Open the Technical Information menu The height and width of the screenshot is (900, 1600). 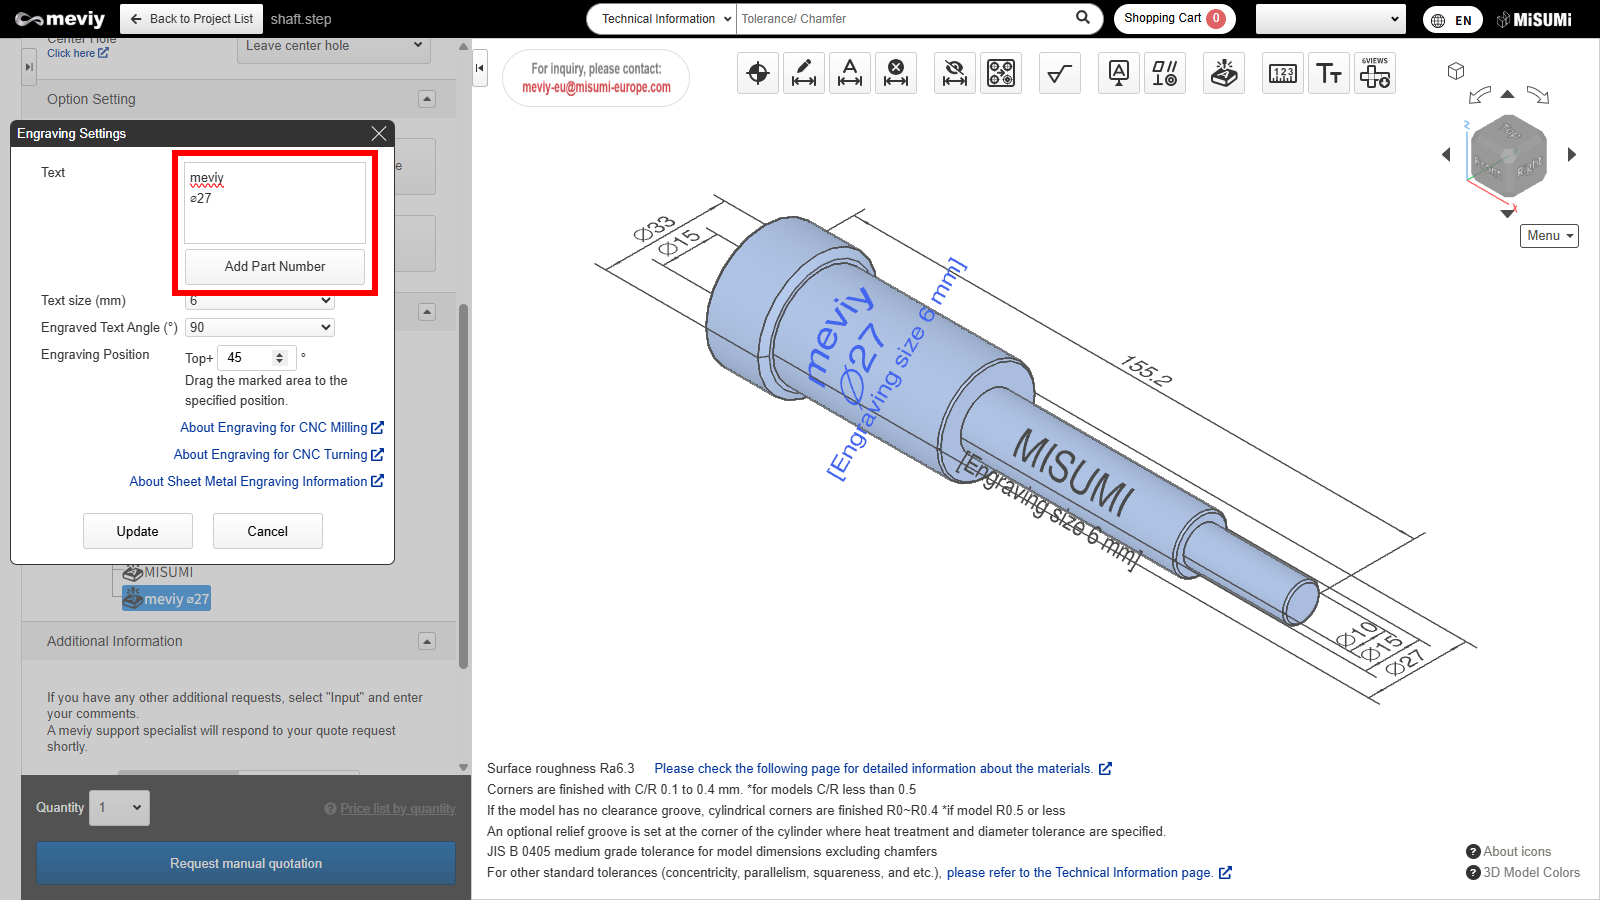[660, 19]
